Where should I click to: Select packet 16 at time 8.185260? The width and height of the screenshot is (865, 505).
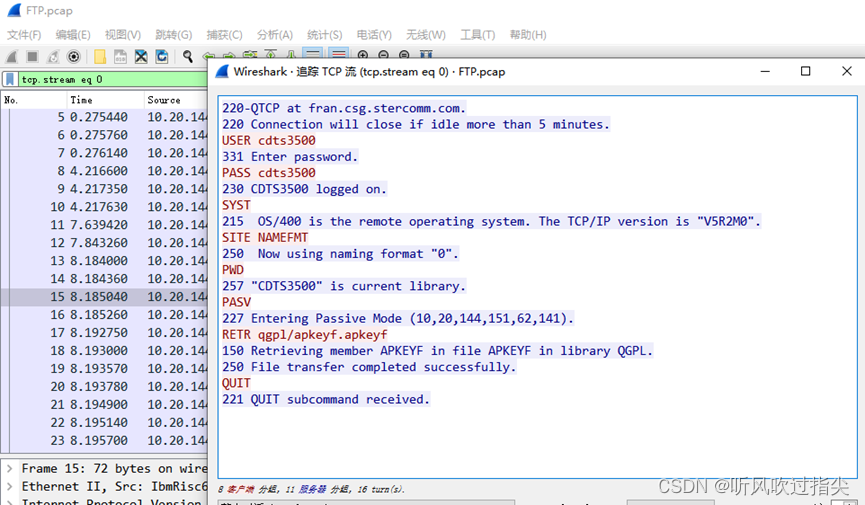point(104,315)
